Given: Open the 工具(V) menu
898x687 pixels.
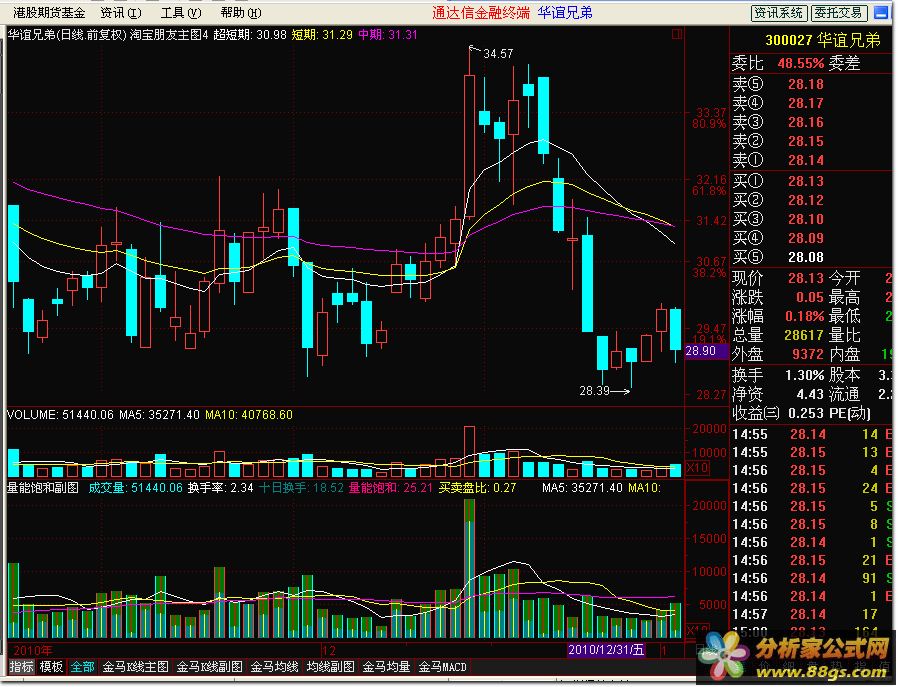Looking at the screenshot, I should [x=181, y=13].
